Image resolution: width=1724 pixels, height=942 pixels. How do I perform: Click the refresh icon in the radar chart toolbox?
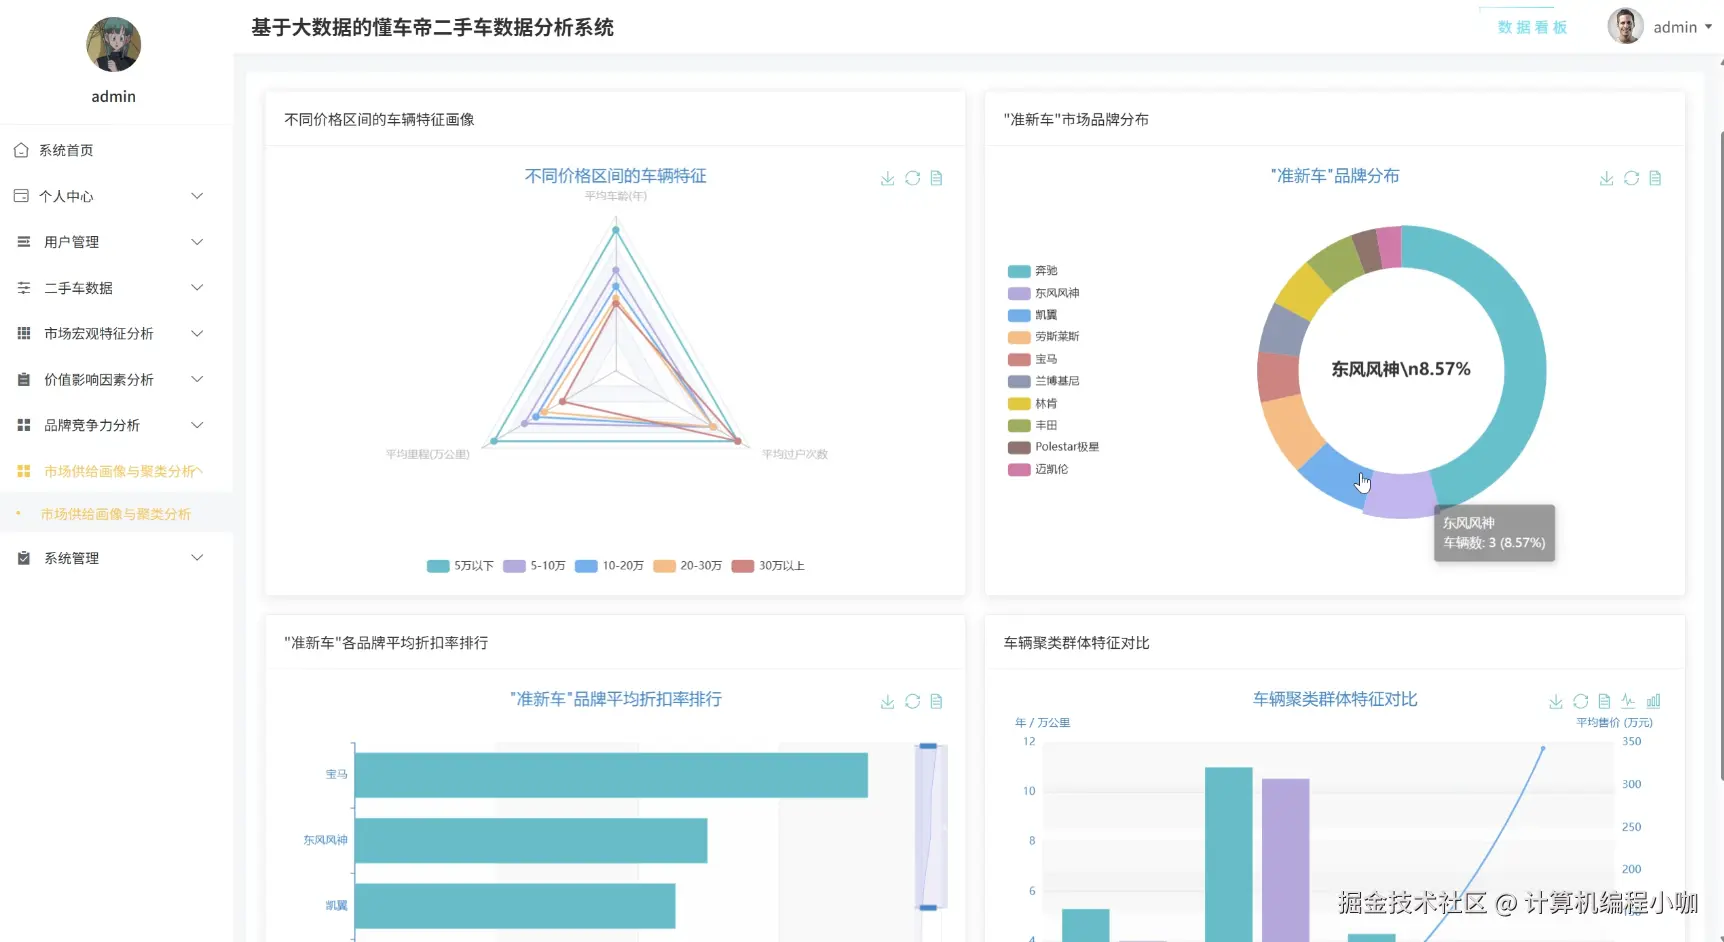tap(912, 178)
